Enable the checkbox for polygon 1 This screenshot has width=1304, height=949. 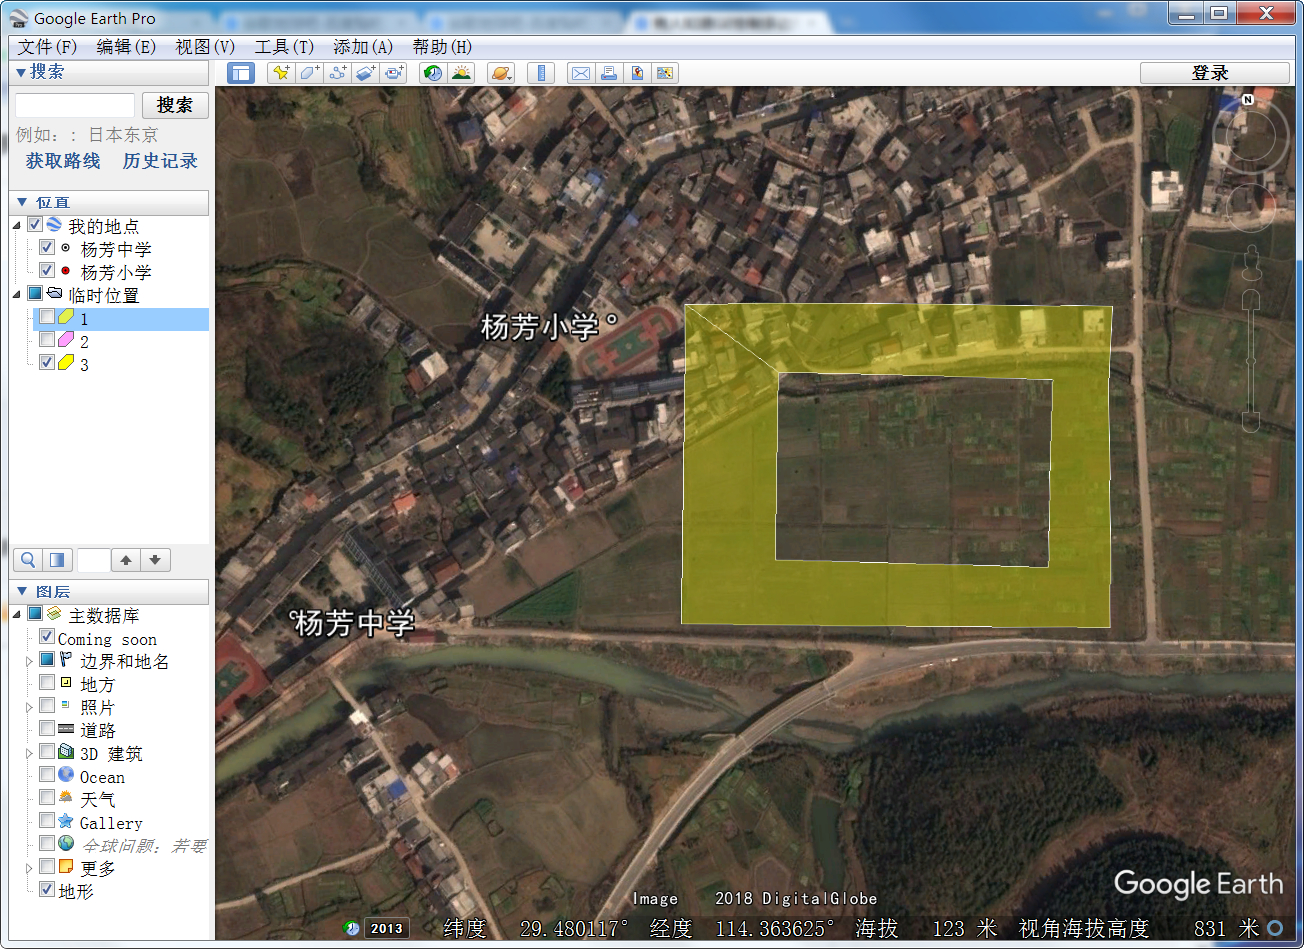tap(47, 317)
